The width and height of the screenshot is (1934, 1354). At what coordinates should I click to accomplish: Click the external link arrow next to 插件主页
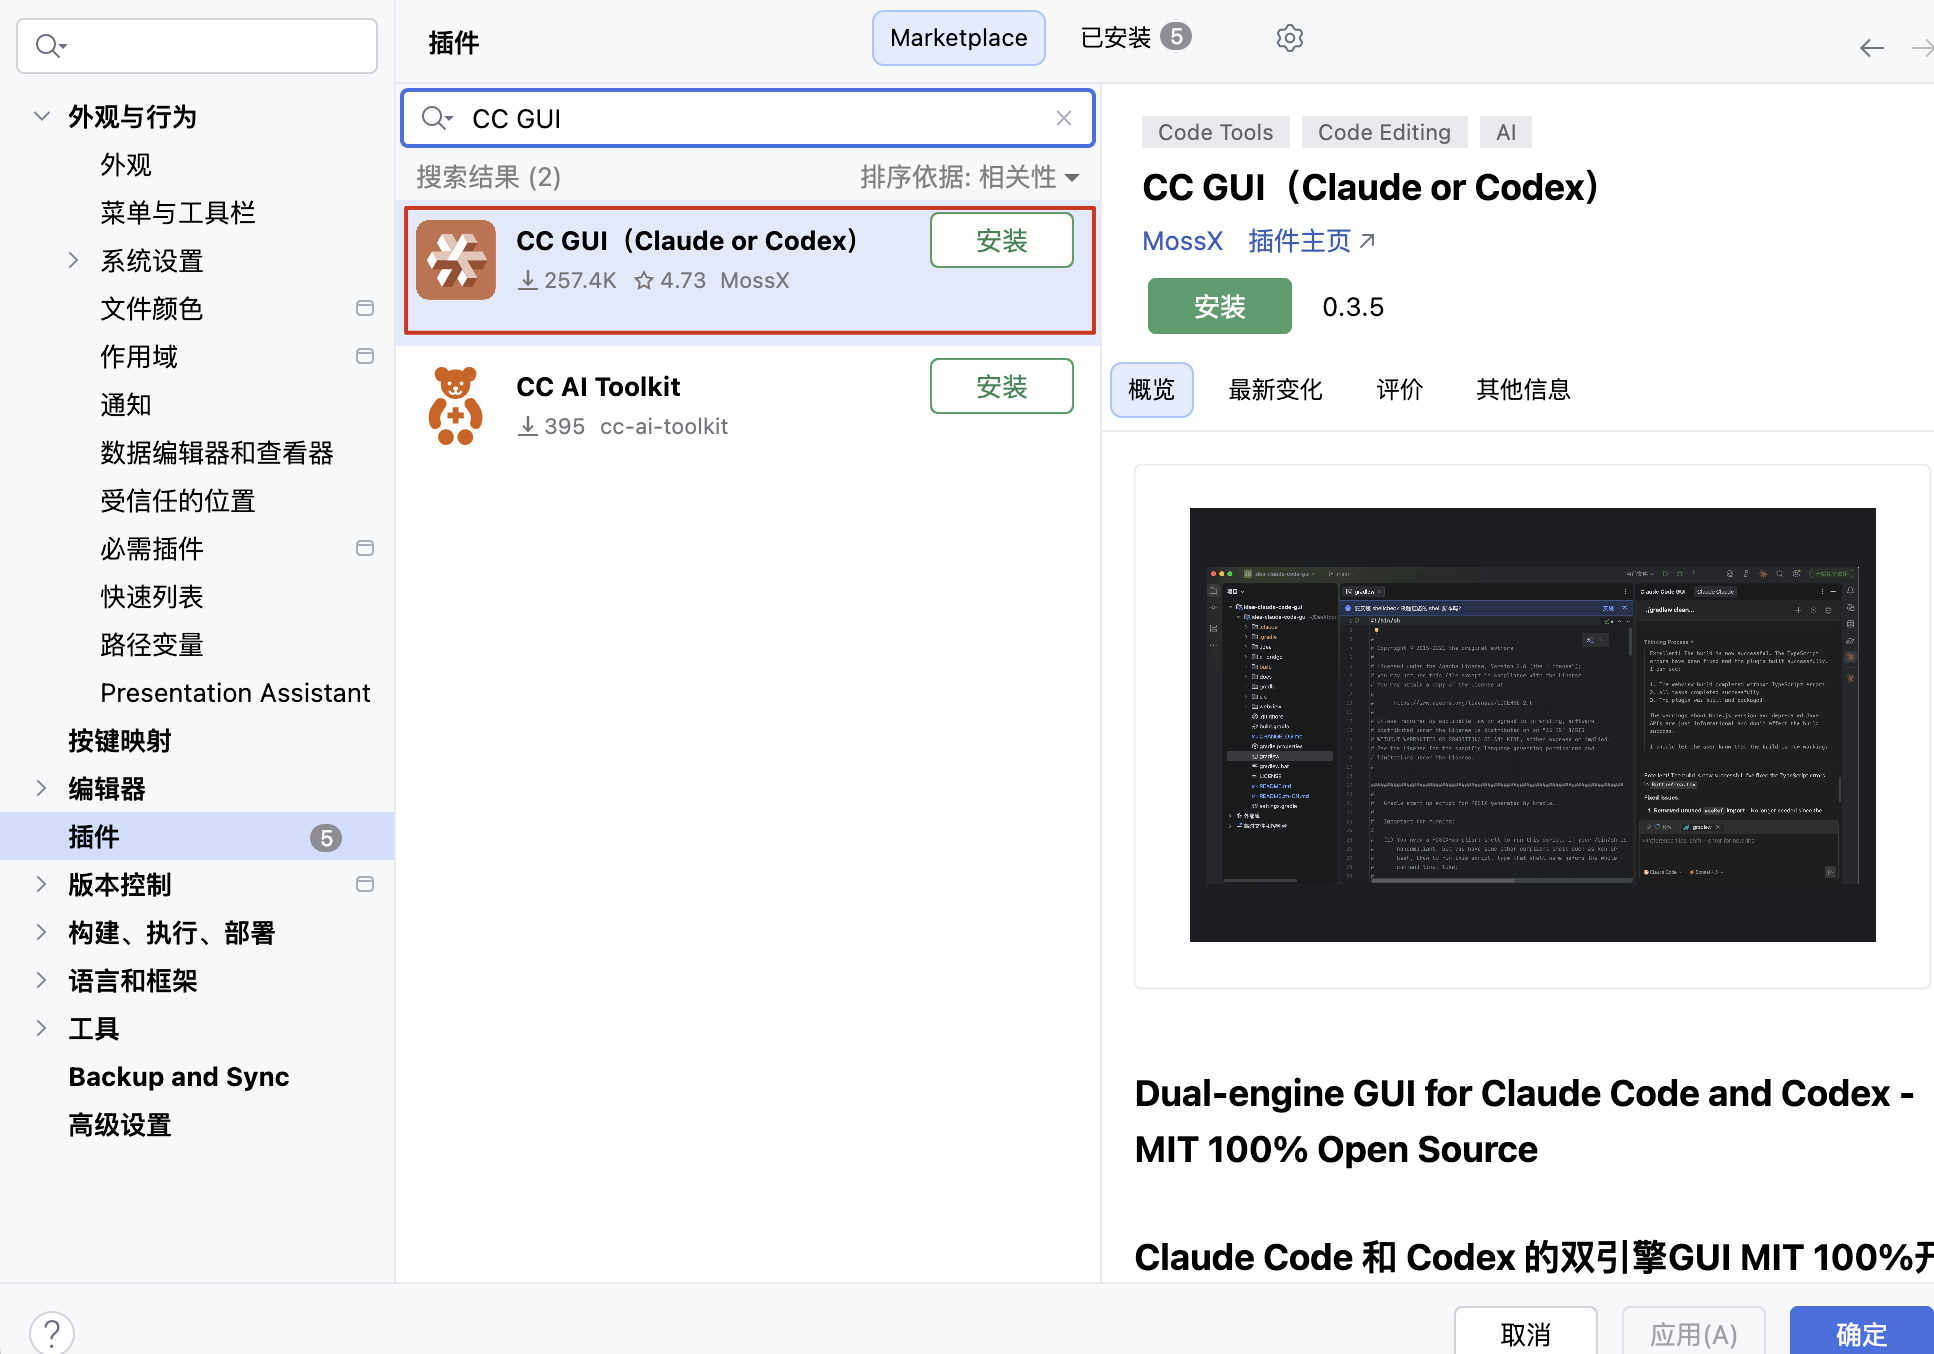click(1368, 240)
